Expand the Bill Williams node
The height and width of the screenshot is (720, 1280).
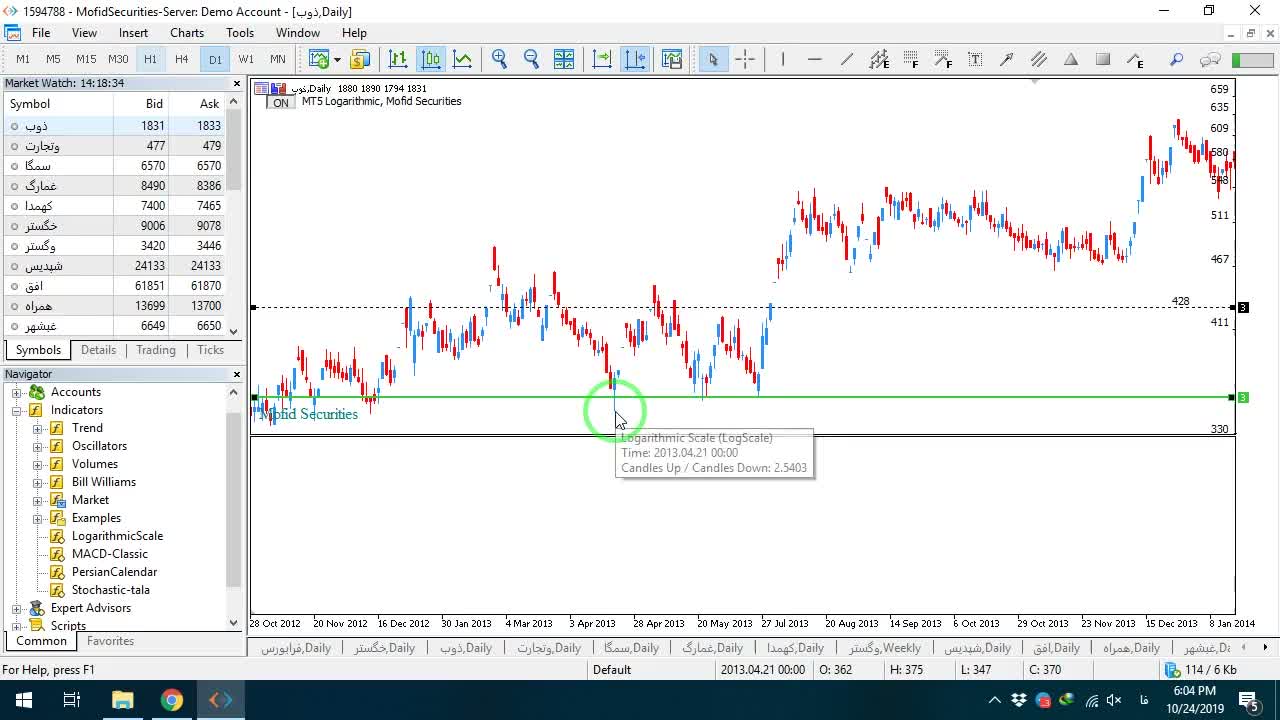click(38, 482)
